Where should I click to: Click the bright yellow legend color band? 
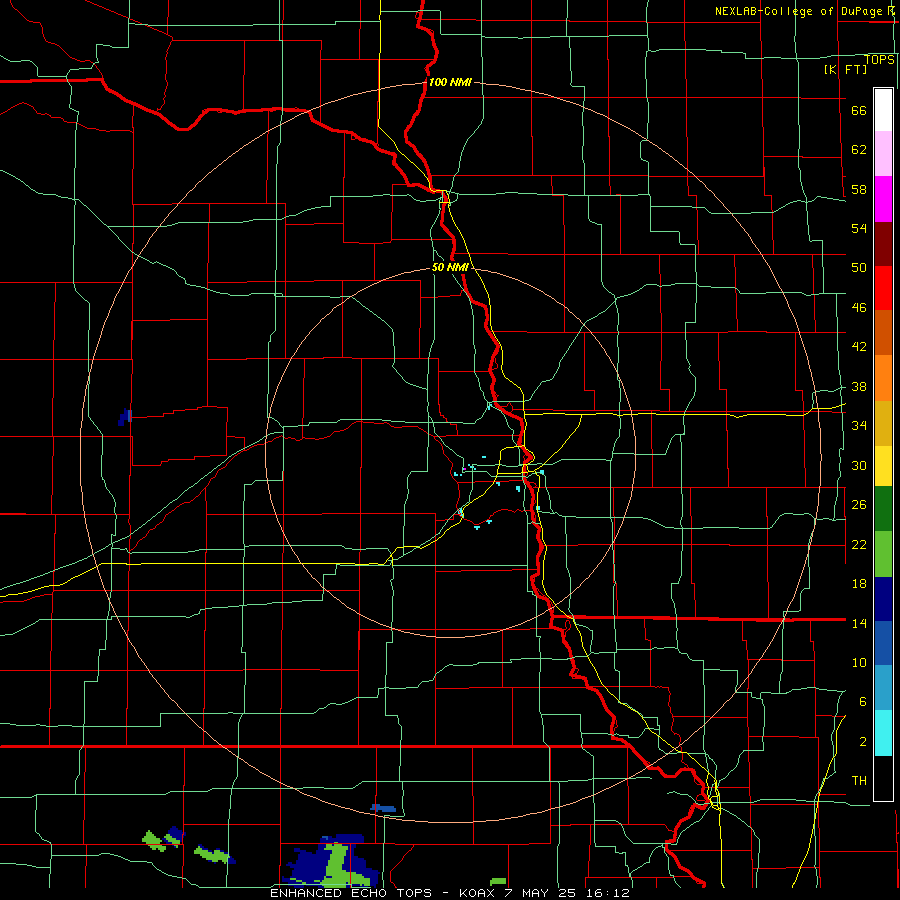(883, 465)
